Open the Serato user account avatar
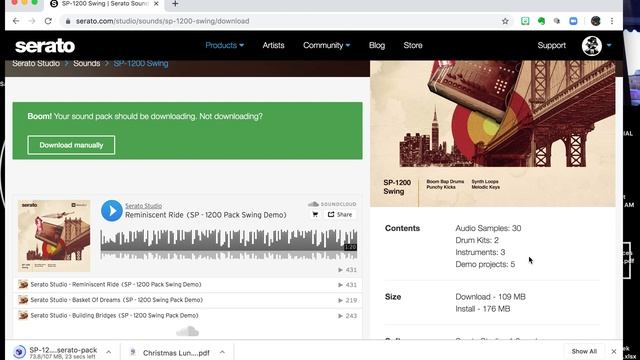Screen dimensions: 640x360 [x=591, y=45]
